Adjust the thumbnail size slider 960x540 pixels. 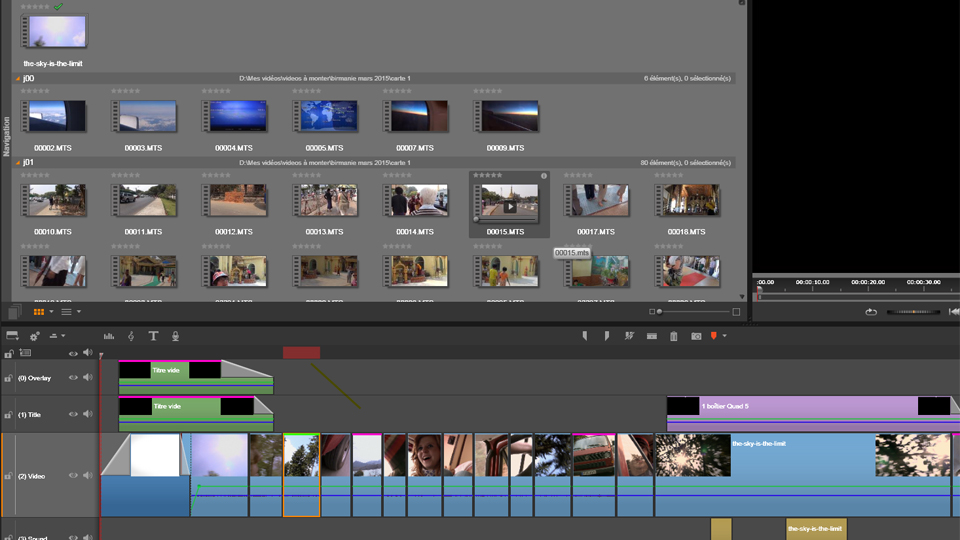click(660, 312)
